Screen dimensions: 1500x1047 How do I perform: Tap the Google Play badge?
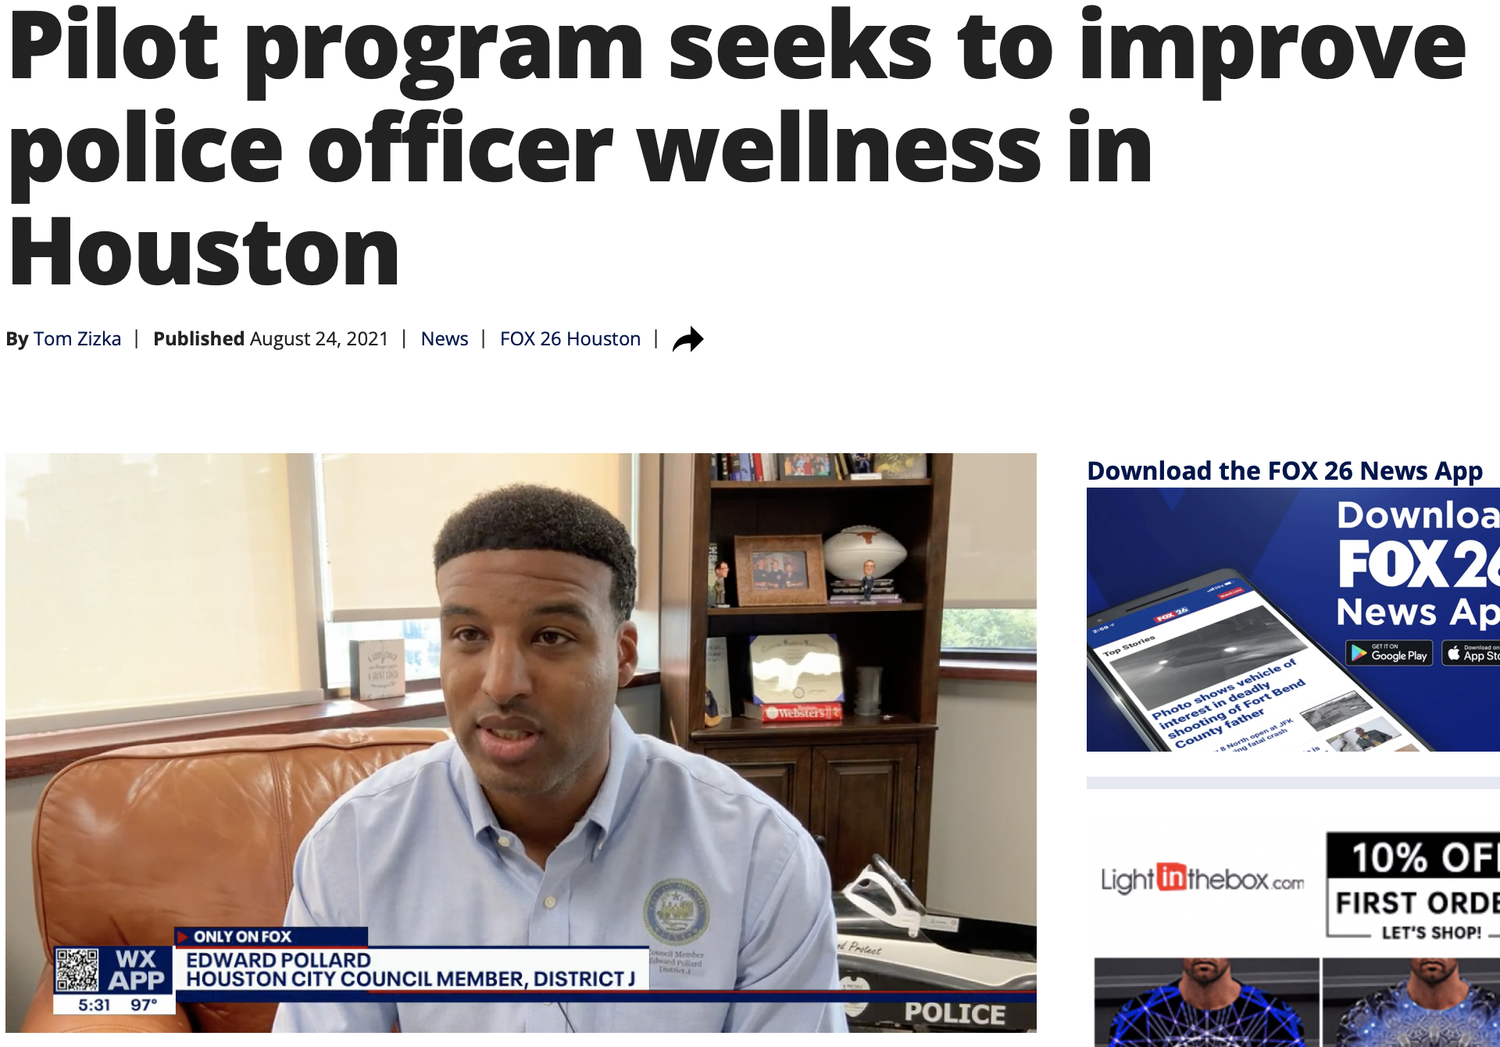click(x=1390, y=654)
